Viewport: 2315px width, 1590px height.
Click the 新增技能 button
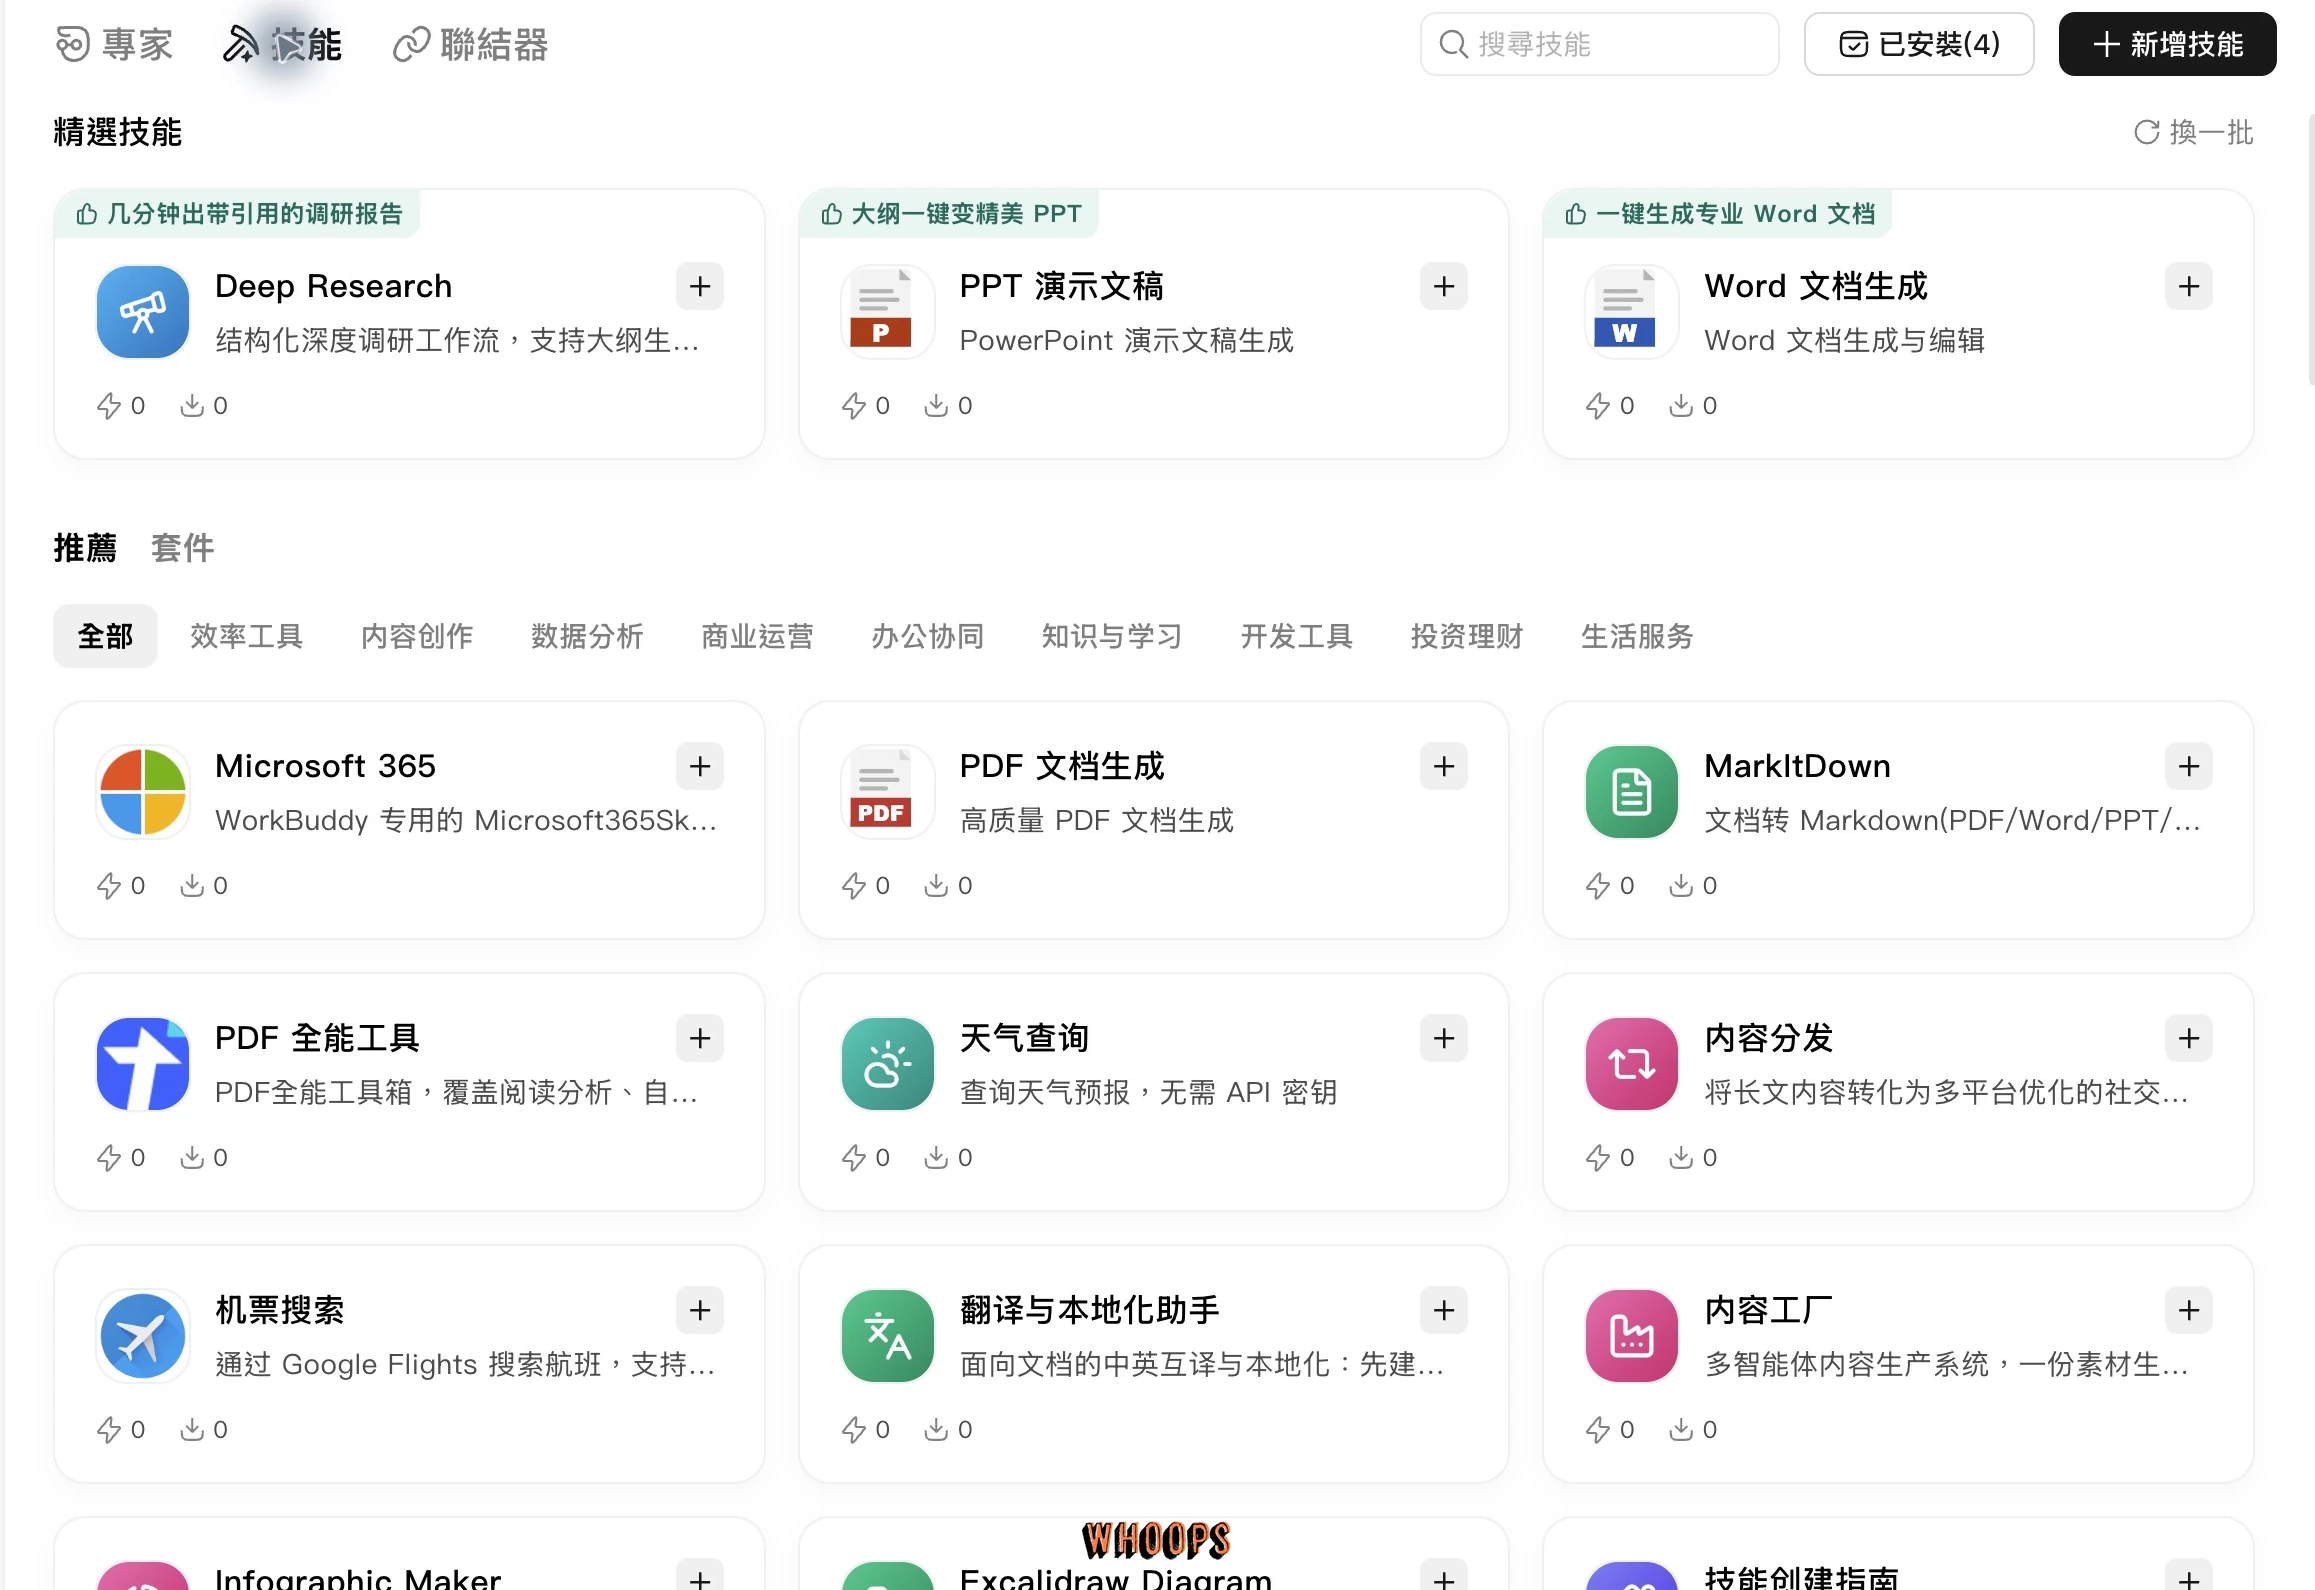pos(2167,44)
